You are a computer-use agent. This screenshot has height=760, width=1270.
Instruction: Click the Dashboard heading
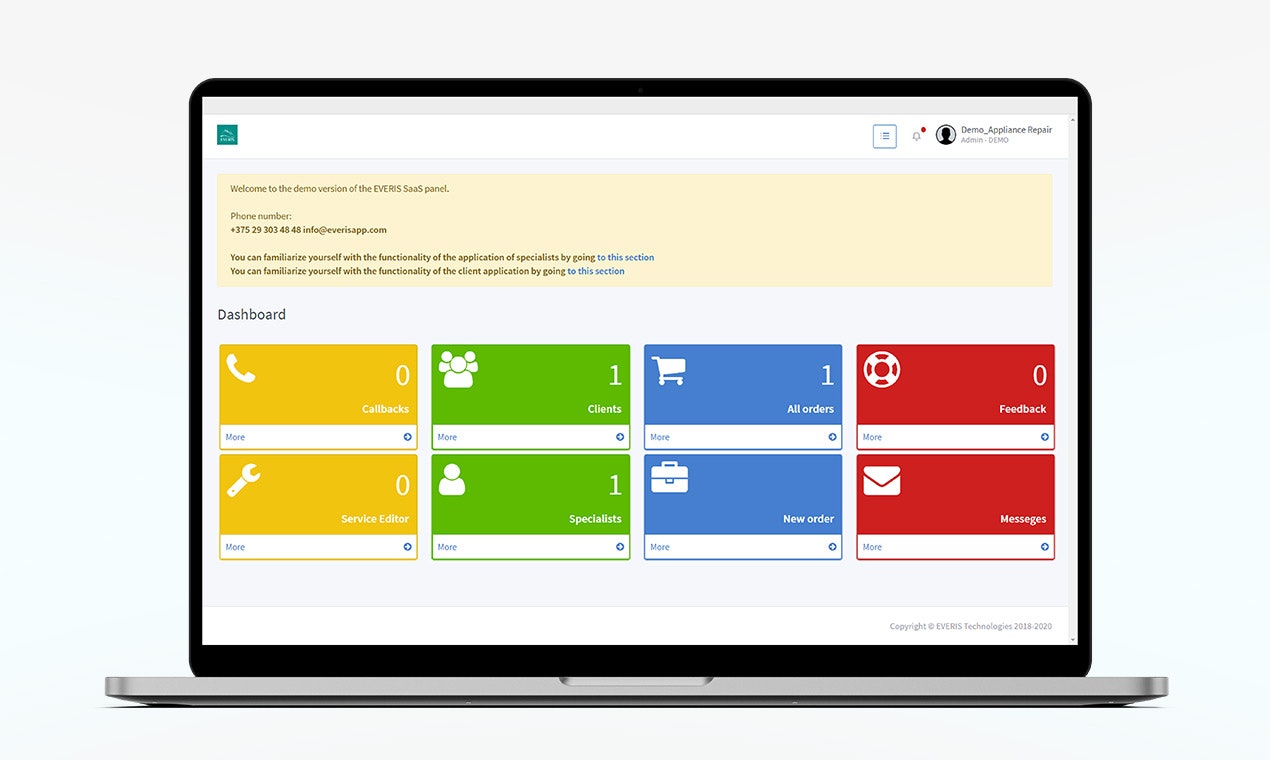pyautogui.click(x=252, y=314)
